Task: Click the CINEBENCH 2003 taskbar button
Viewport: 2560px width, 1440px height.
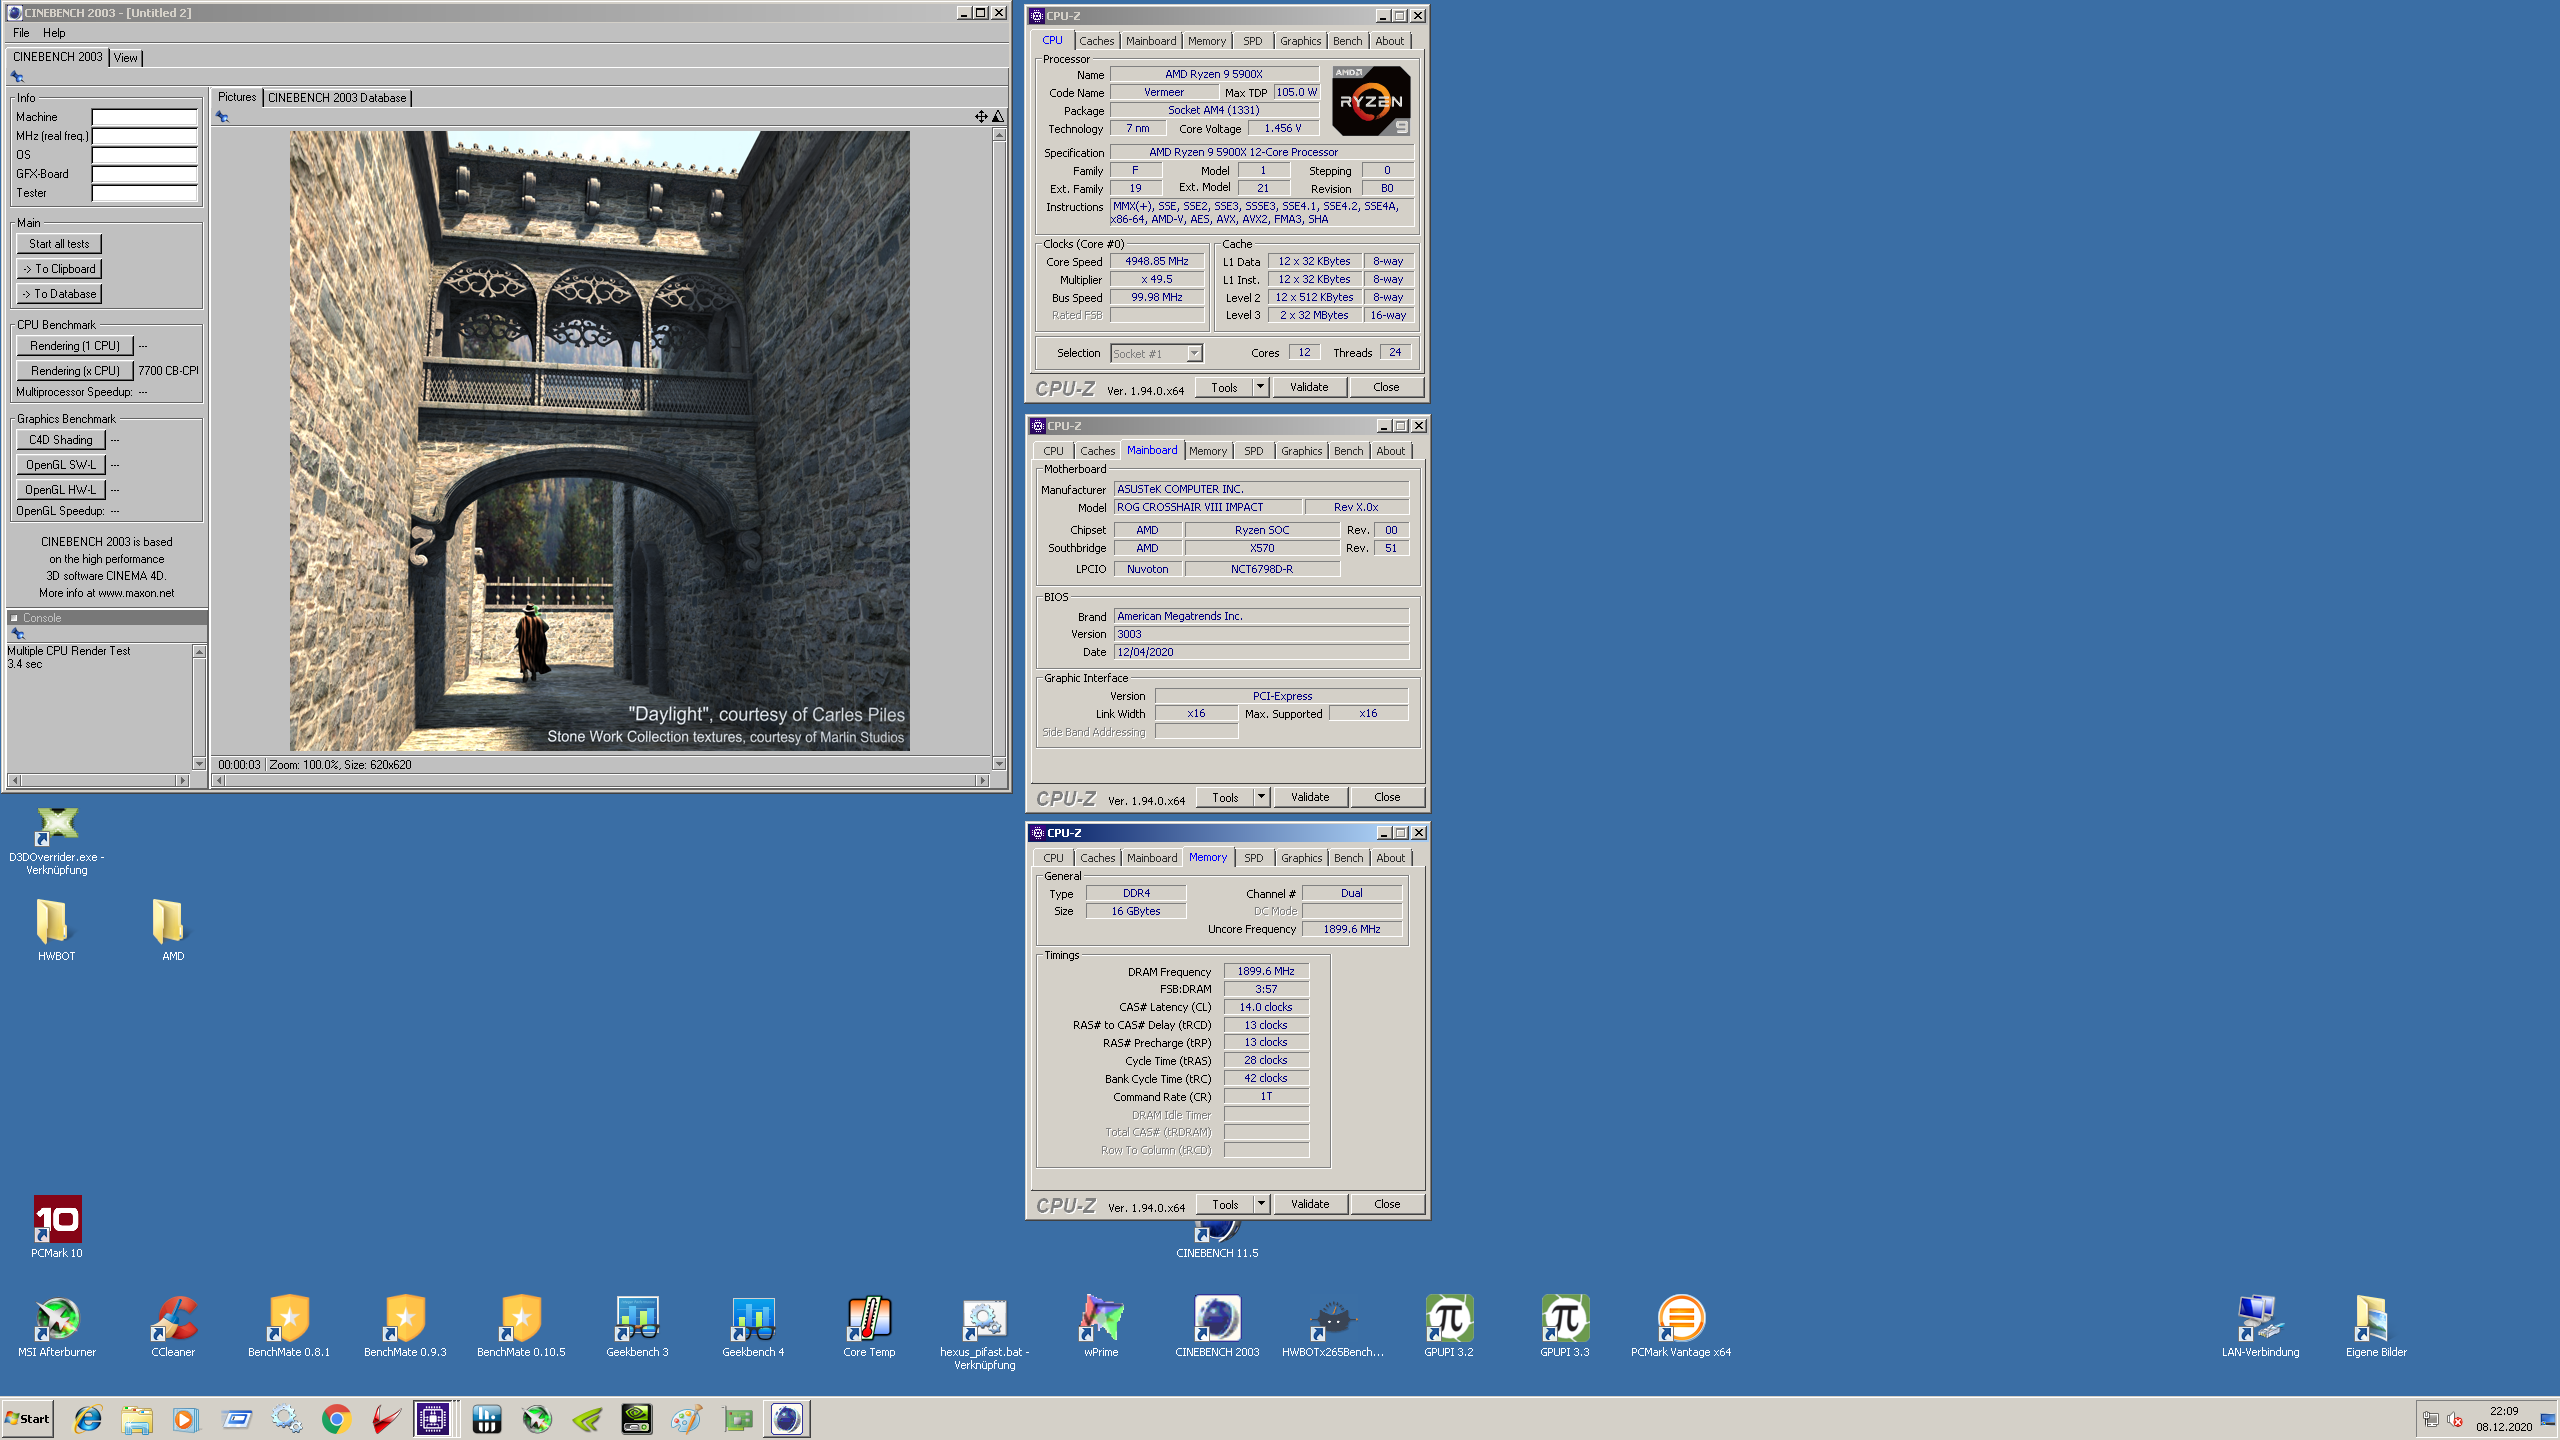Action: 787,1418
